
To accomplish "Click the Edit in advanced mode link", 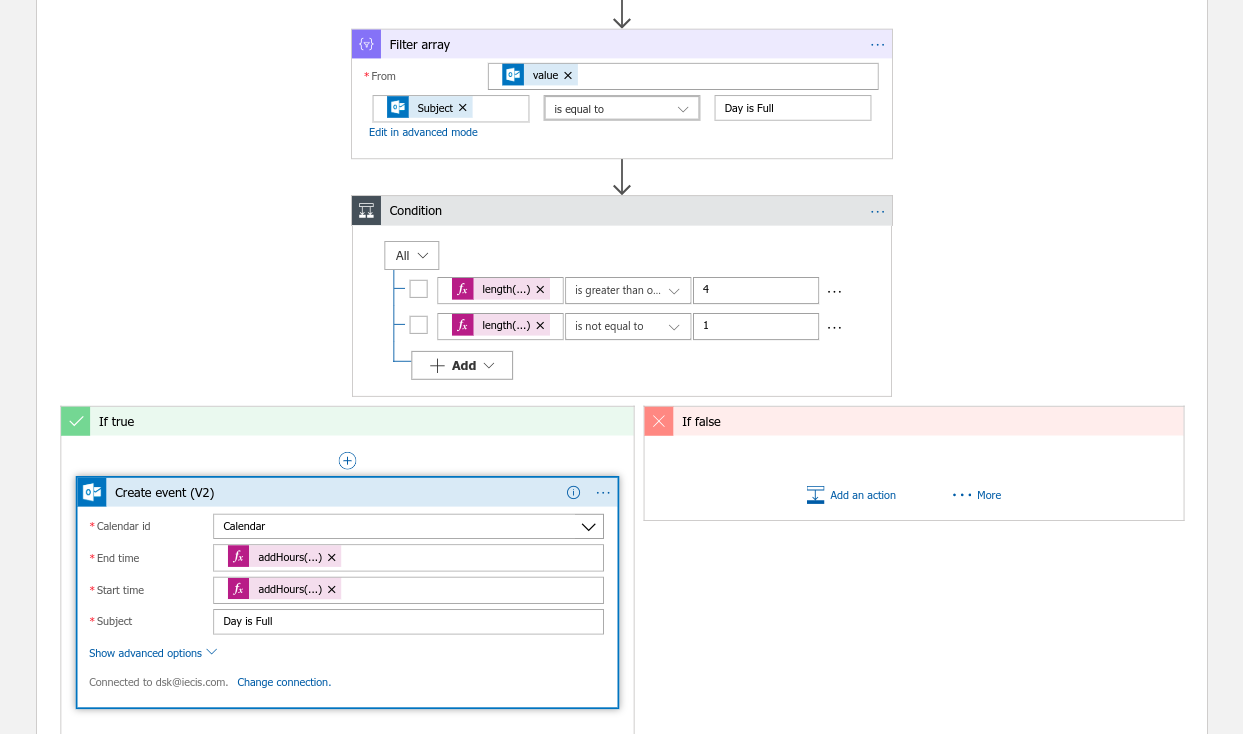I will tap(423, 133).
